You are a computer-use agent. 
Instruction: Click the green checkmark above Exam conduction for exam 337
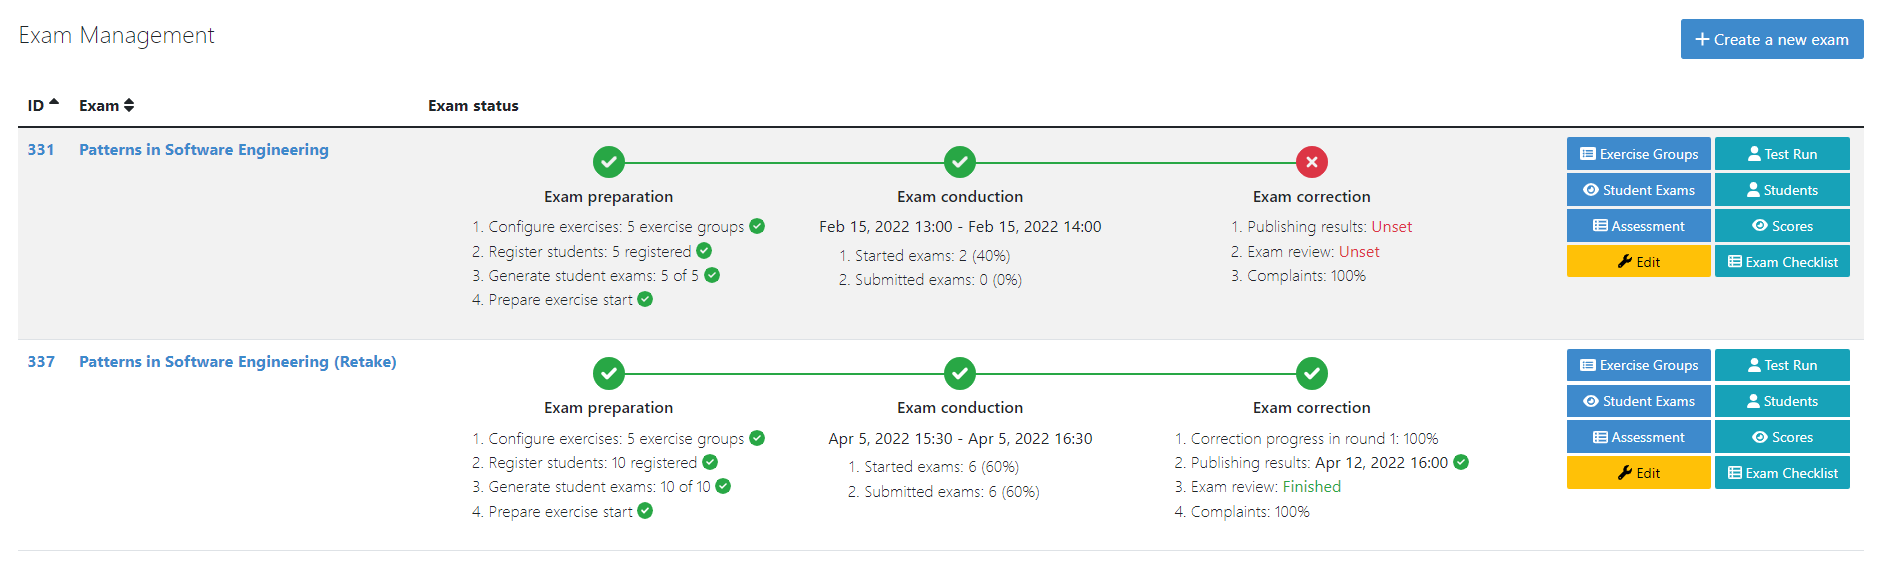[959, 373]
